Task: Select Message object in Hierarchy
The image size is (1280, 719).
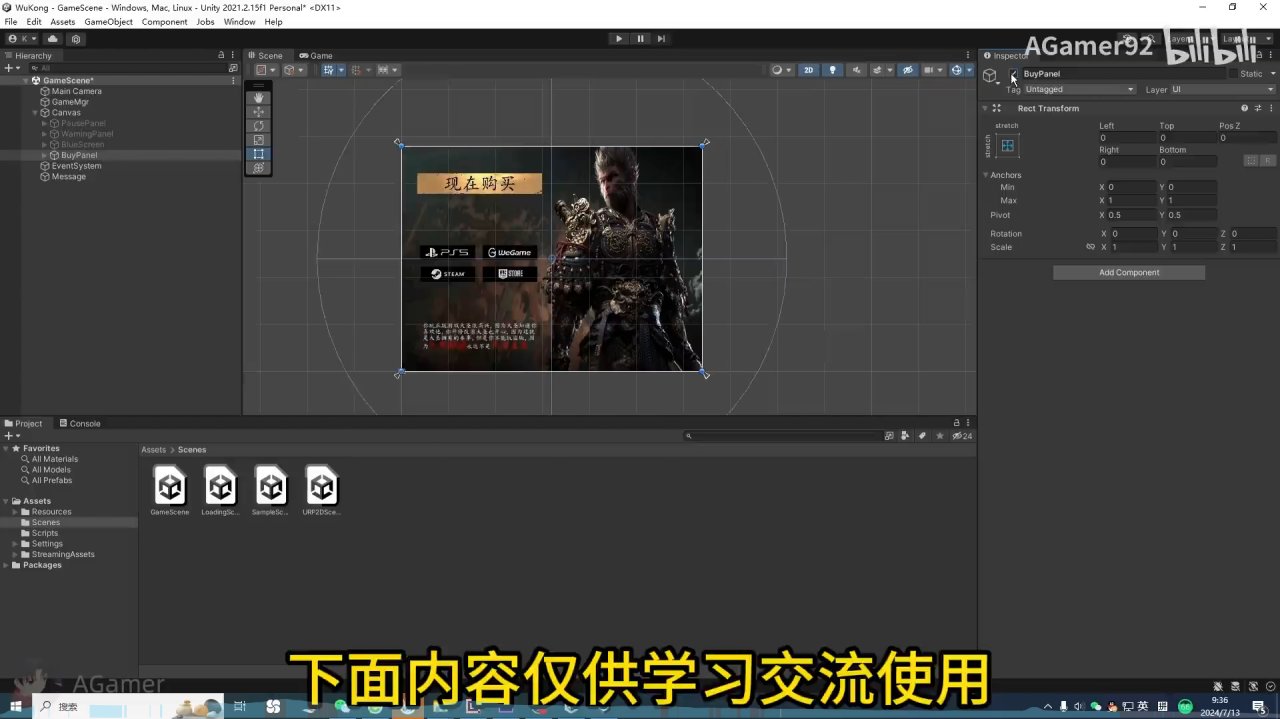Action: pyautogui.click(x=68, y=177)
